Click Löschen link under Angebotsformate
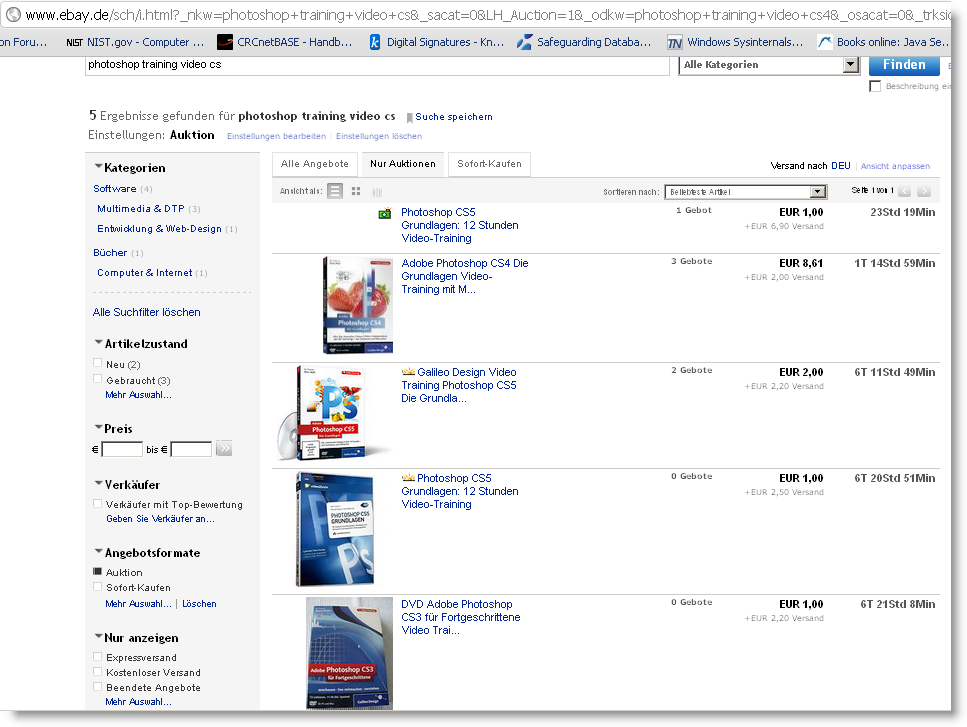Viewport: 967px width, 727px height. [199, 604]
